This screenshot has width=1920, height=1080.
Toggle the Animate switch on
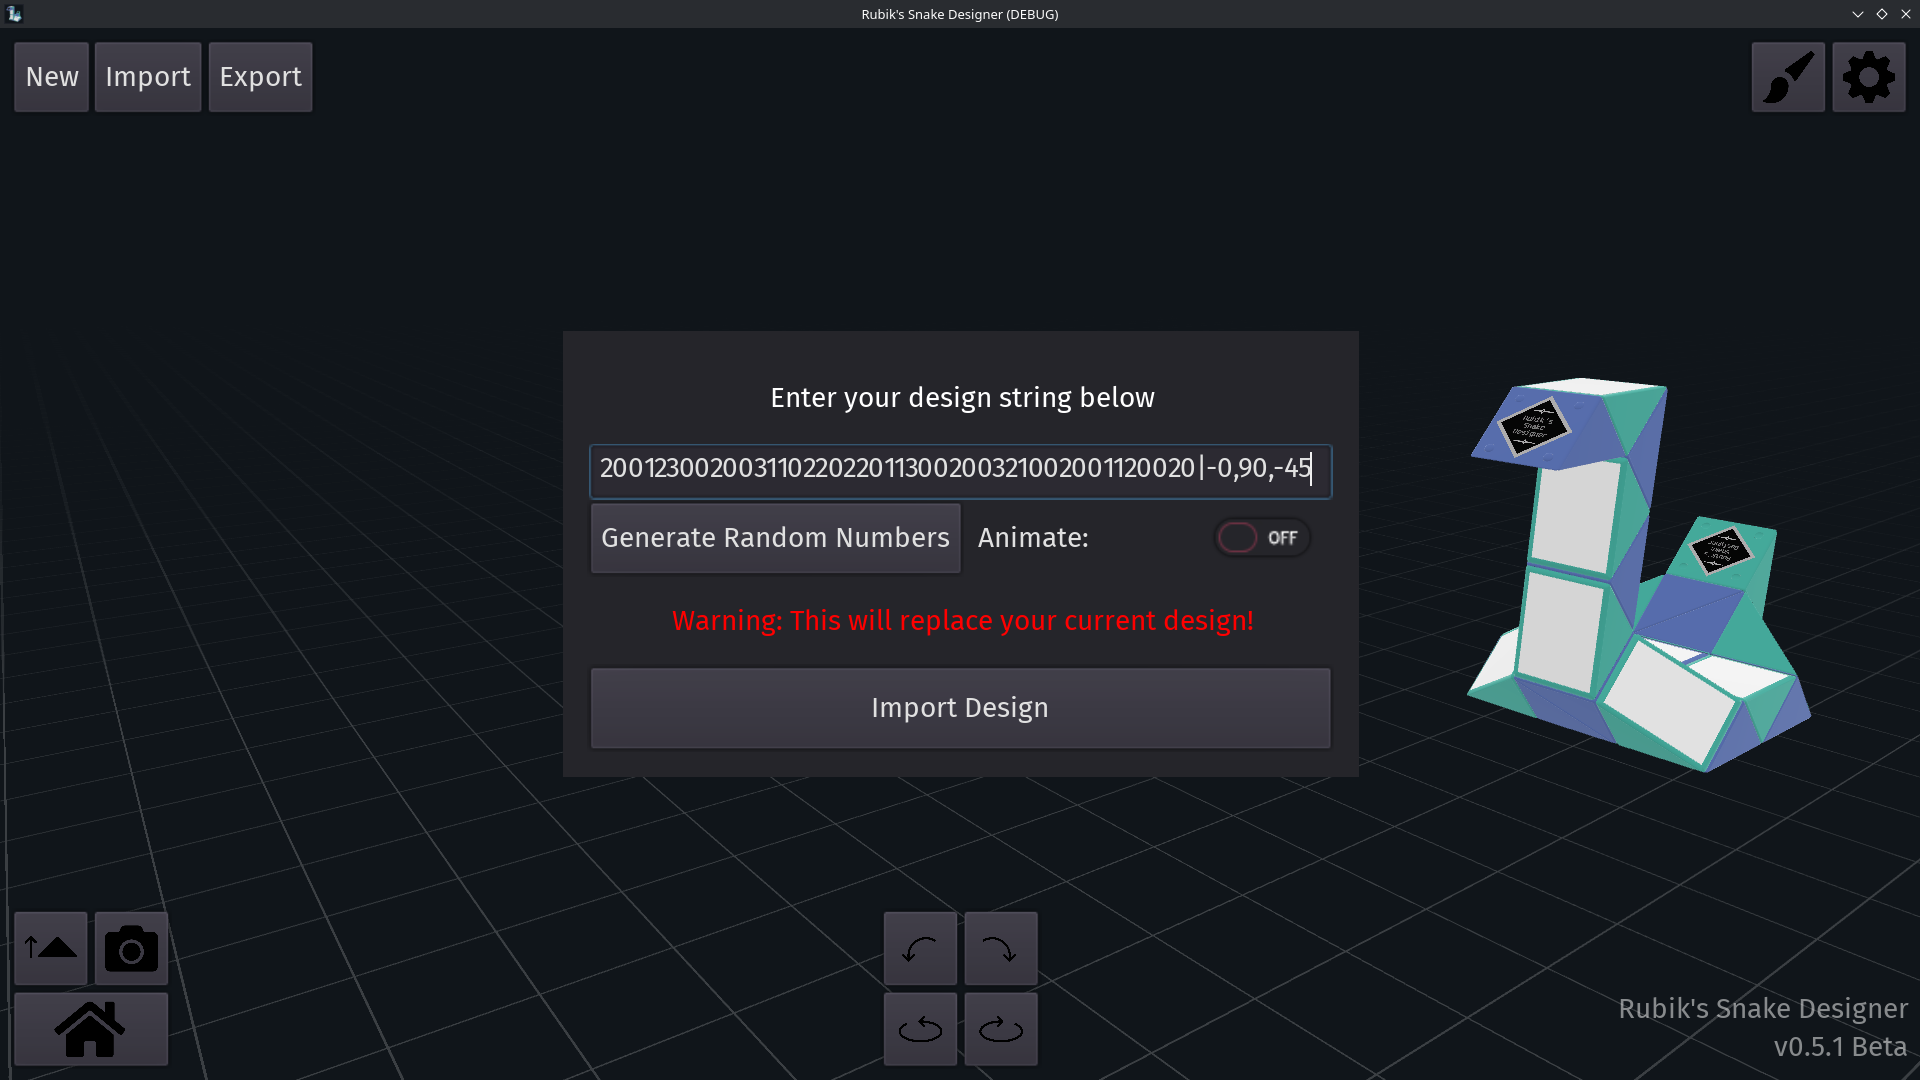coord(1261,538)
